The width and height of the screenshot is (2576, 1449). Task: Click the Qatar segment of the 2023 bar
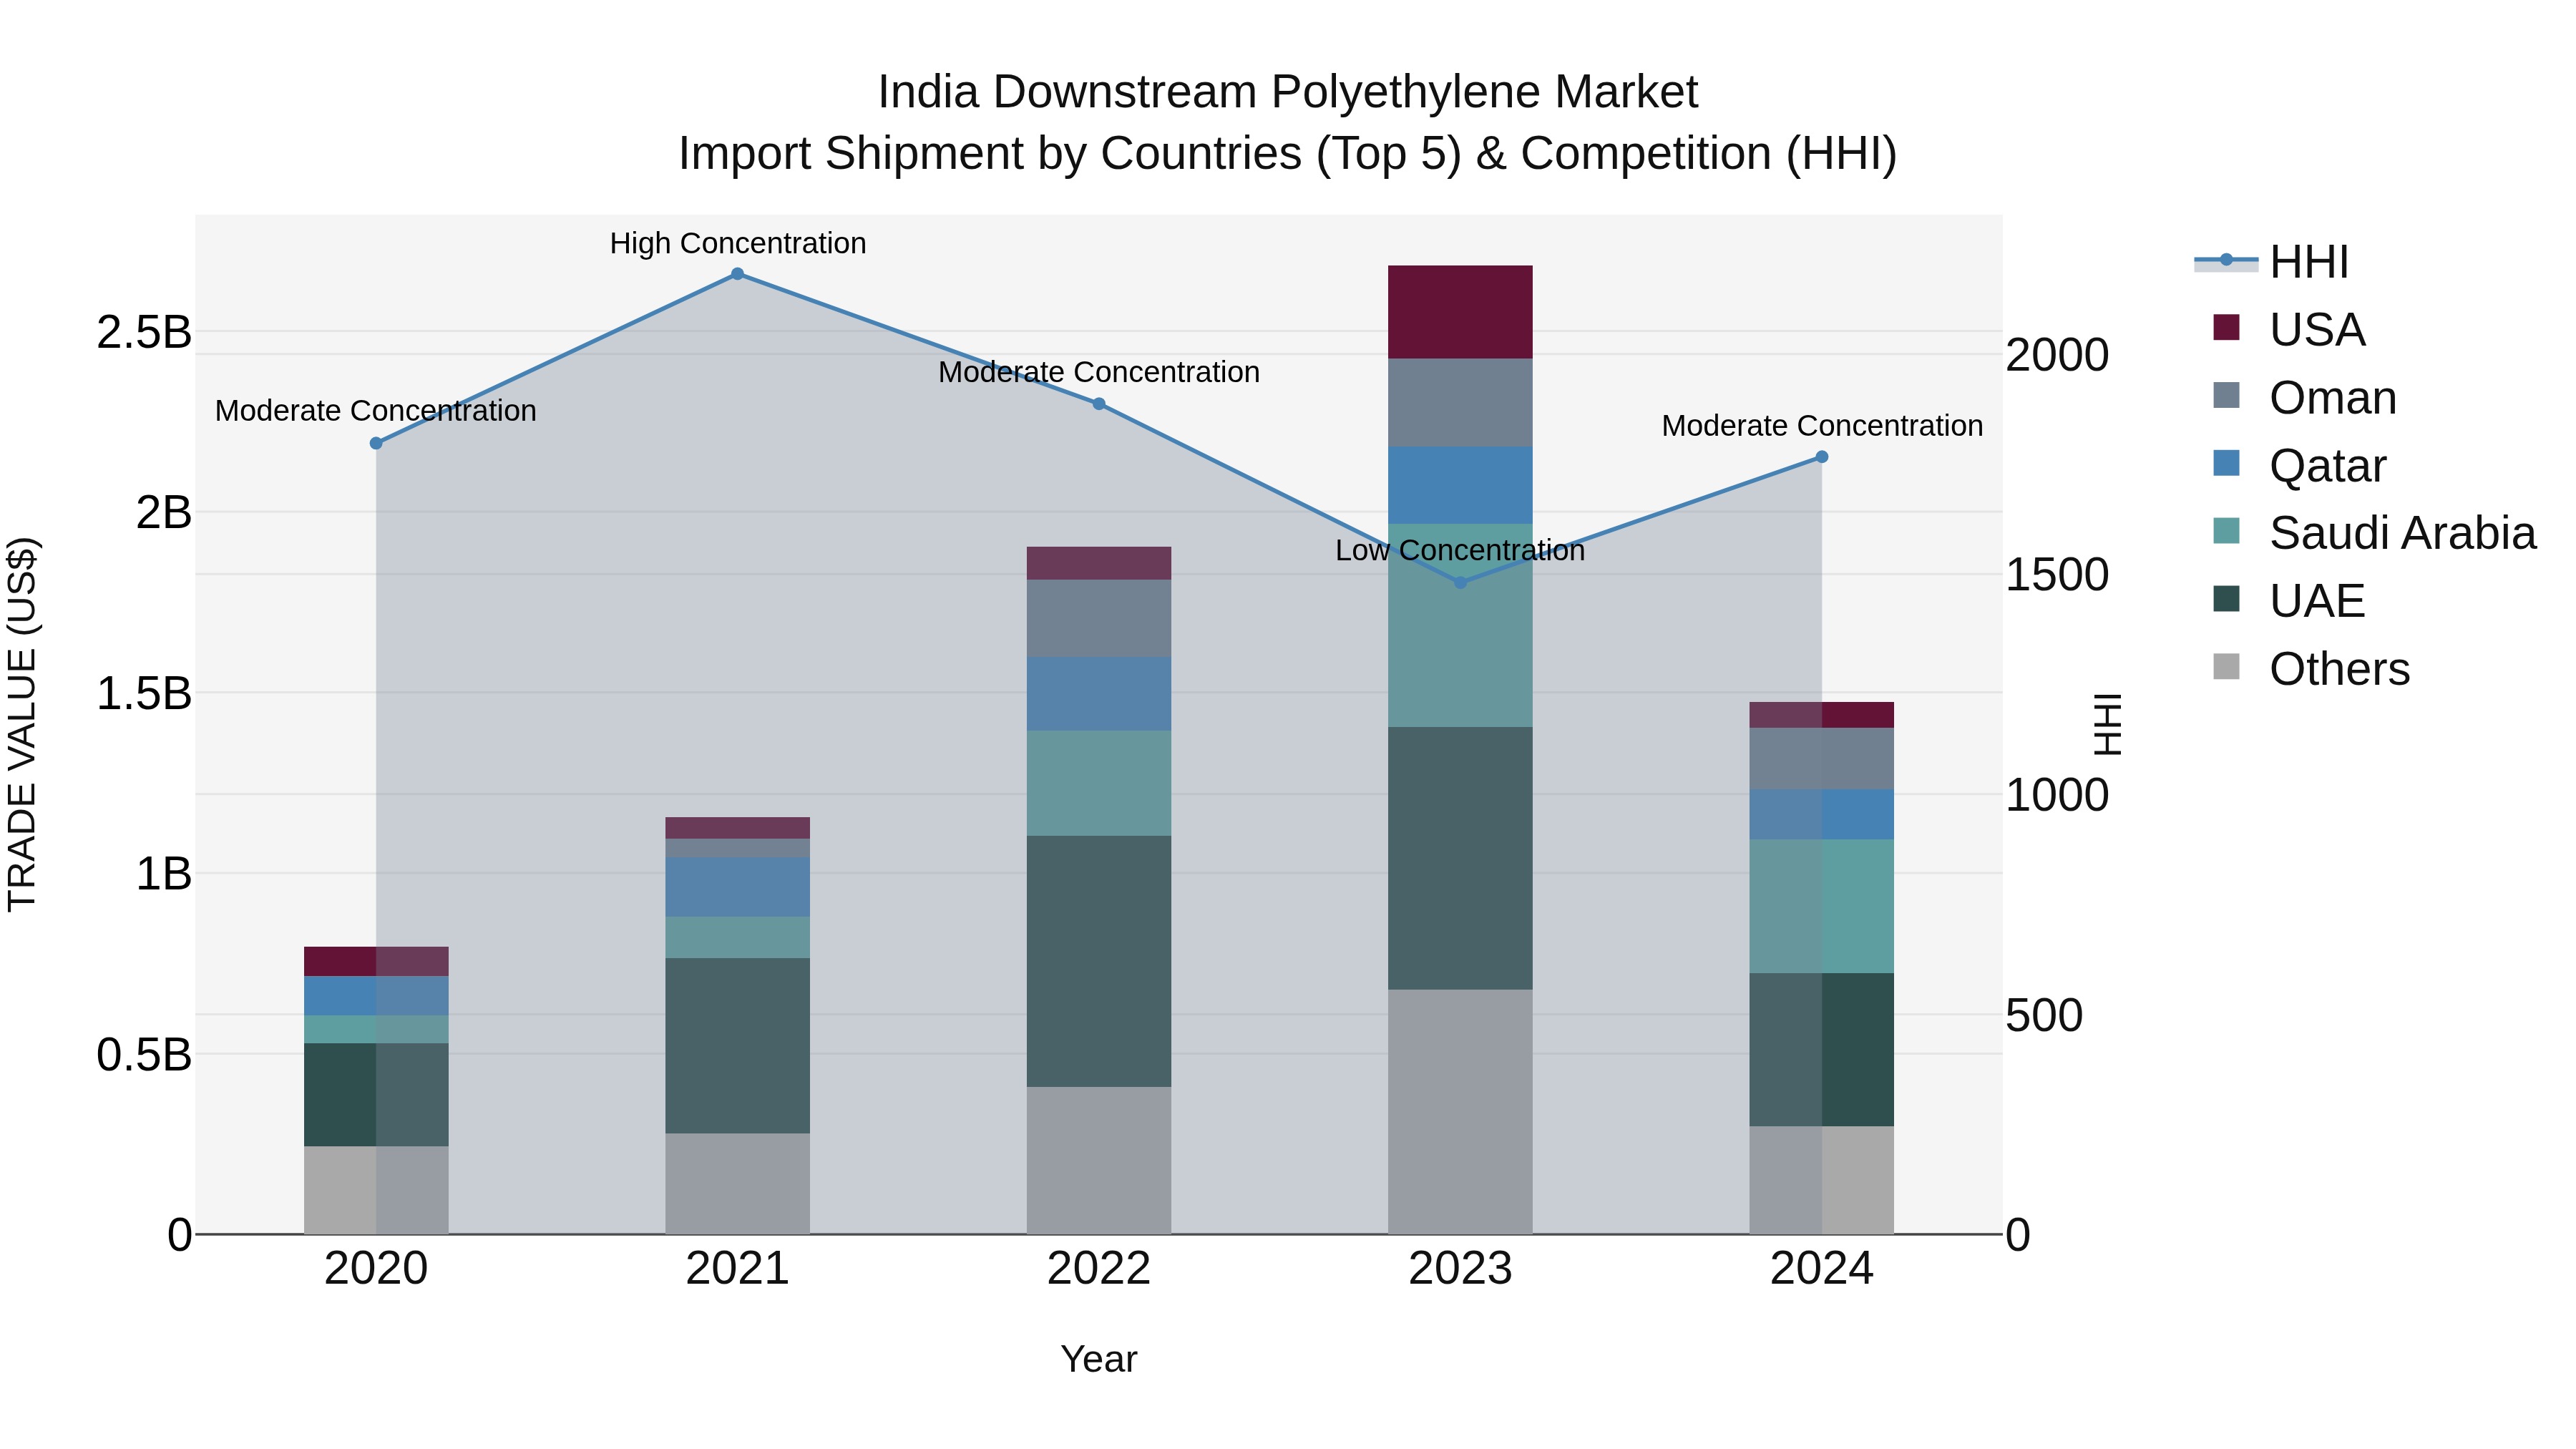coord(1460,485)
